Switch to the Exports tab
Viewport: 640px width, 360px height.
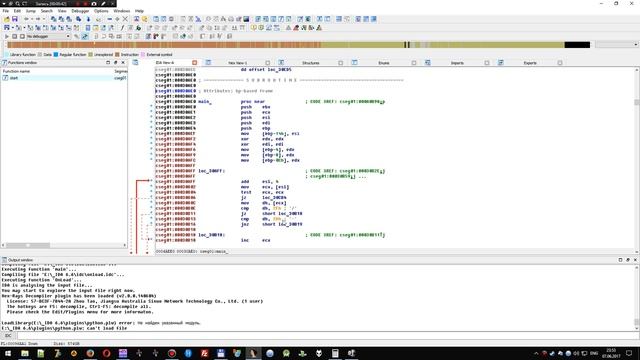click(530, 63)
